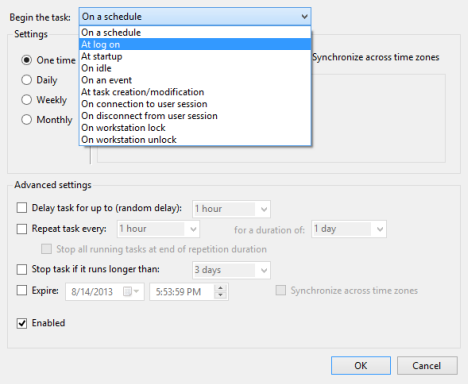Open the Repeat task every 1 hour dropdown
This screenshot has height=384, width=468.
click(158, 229)
